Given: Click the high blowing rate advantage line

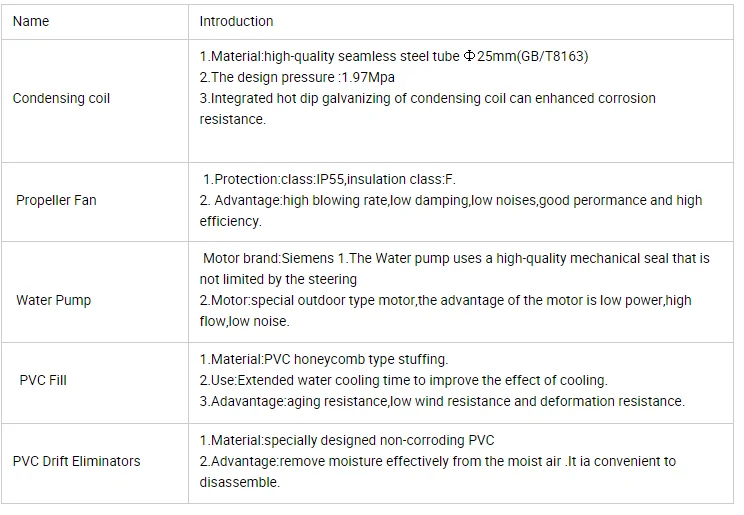Looking at the screenshot, I should pos(450,200).
